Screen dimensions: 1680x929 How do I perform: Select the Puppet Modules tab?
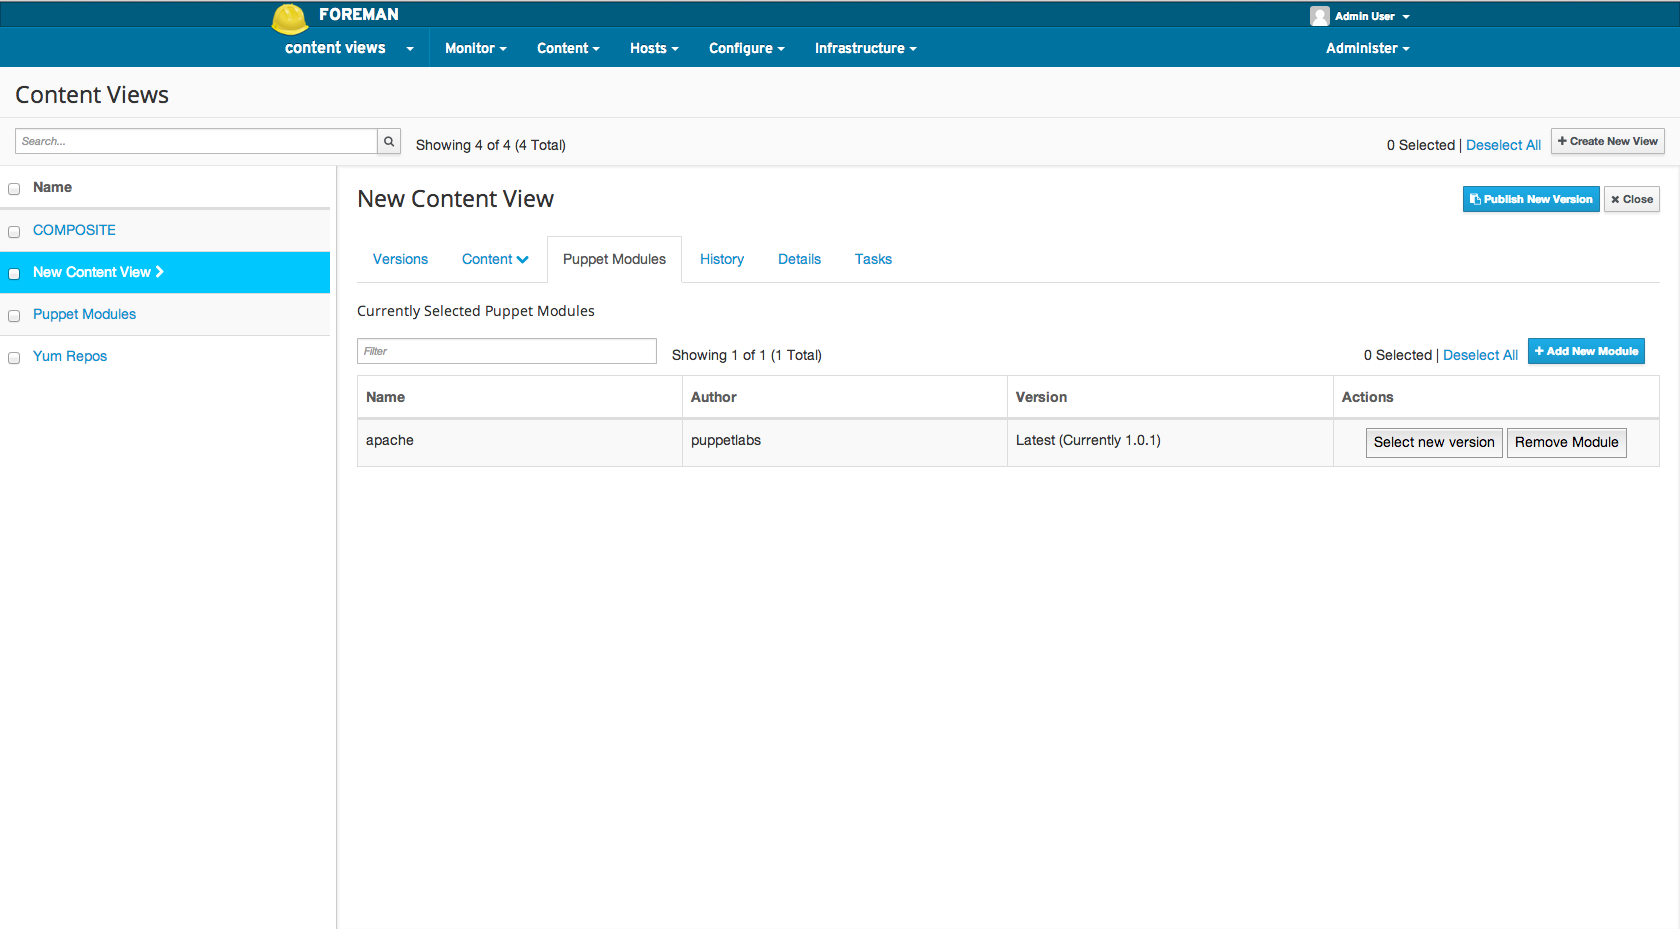(x=614, y=259)
